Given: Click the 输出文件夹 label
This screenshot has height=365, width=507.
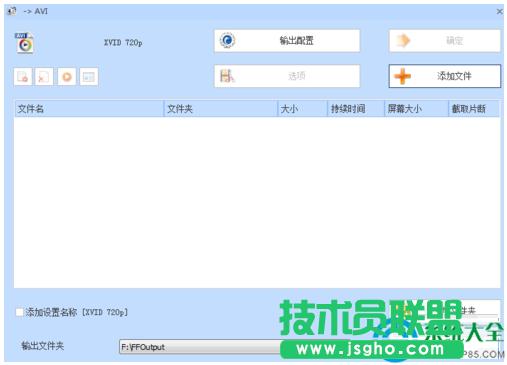Looking at the screenshot, I should tap(42, 346).
